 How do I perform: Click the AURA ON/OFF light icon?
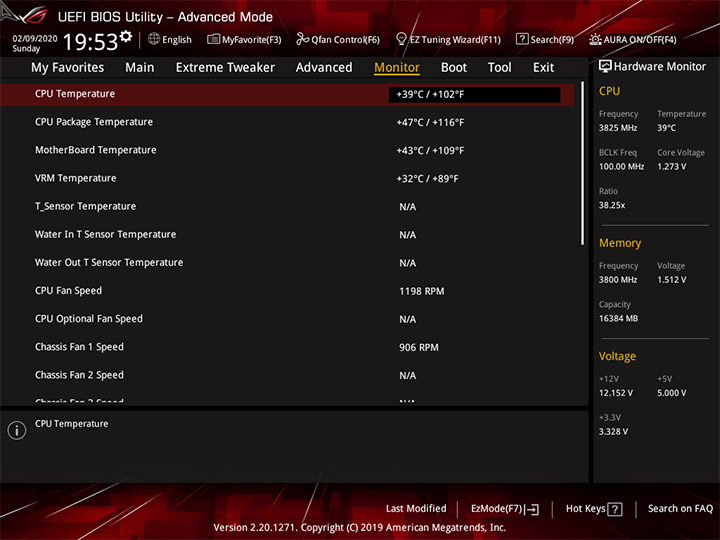tap(595, 39)
